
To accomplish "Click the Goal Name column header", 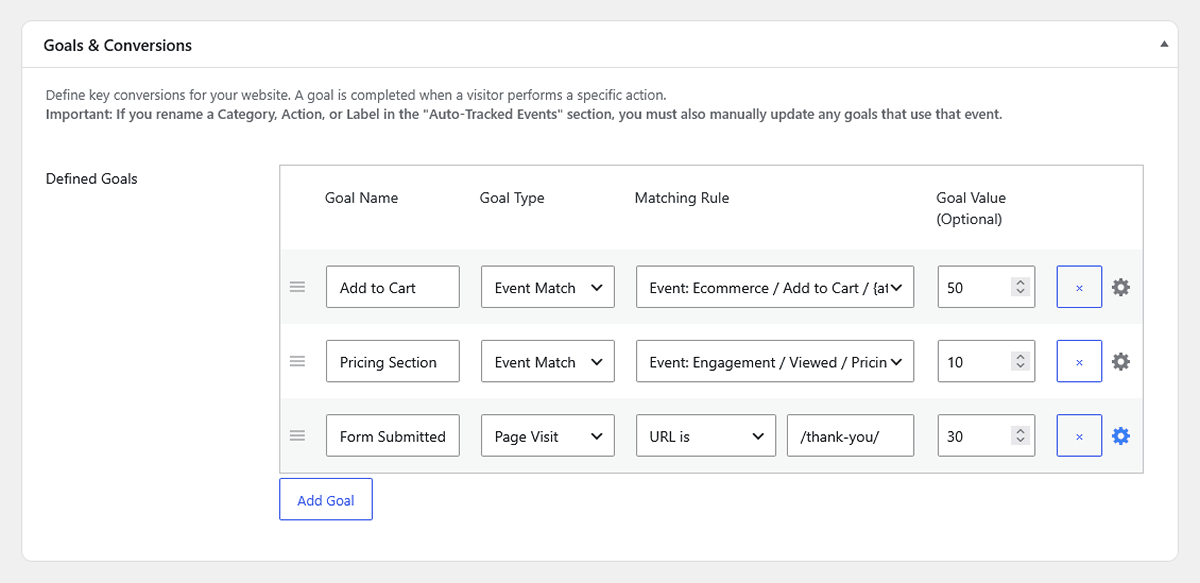I will pyautogui.click(x=362, y=198).
